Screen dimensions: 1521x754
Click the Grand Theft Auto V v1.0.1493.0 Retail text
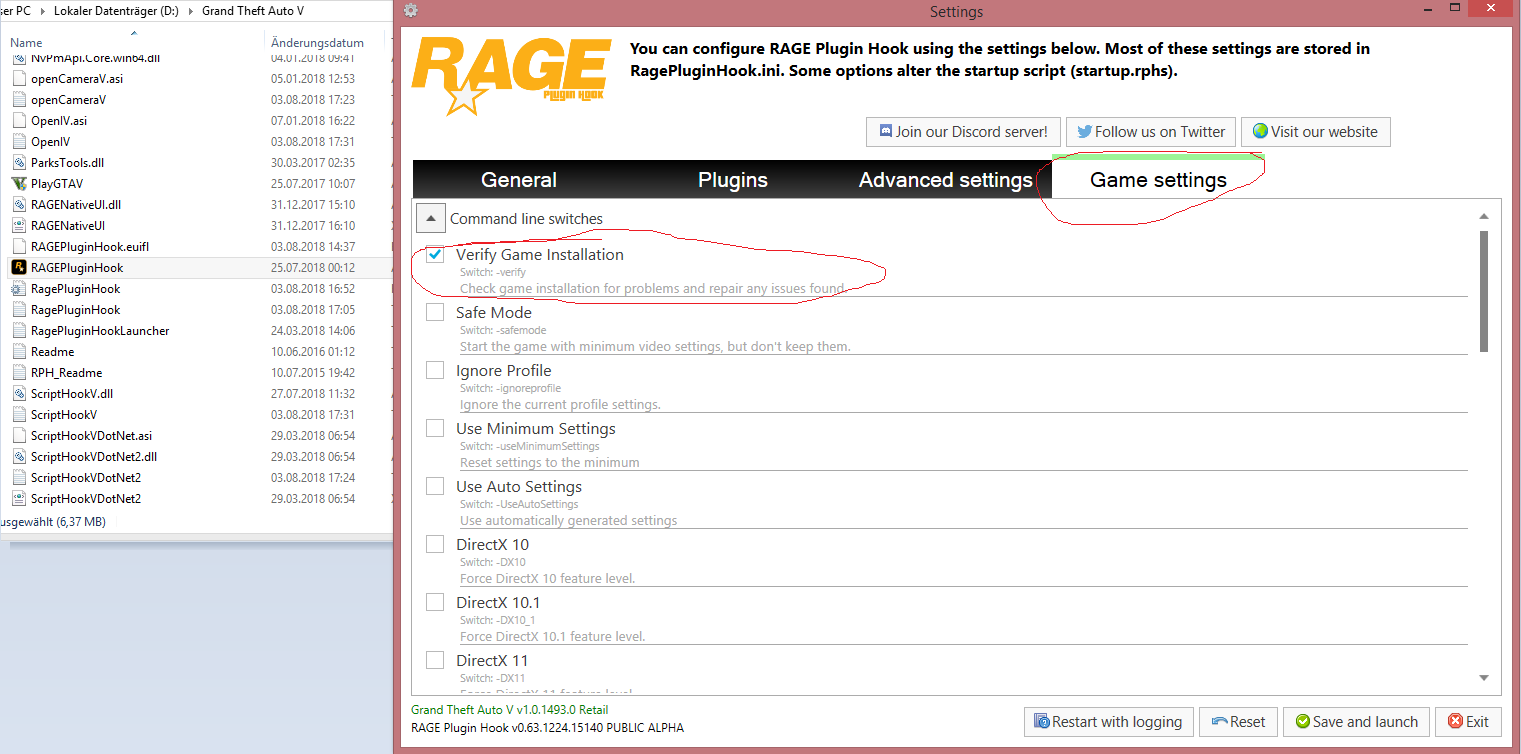pyautogui.click(x=510, y=710)
